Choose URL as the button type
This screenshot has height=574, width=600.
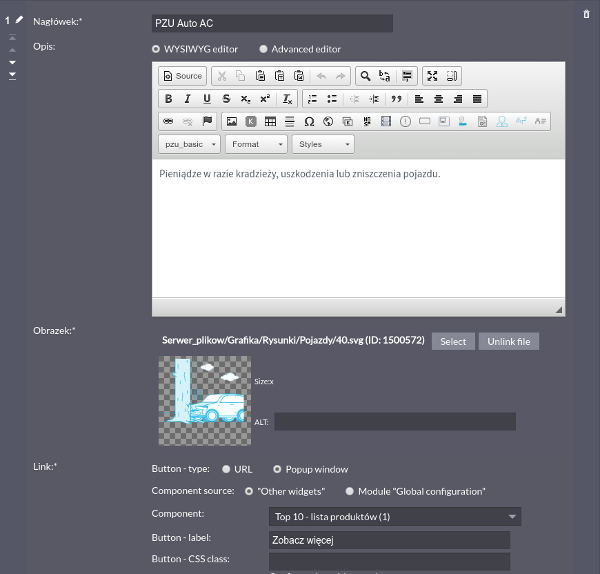point(227,469)
